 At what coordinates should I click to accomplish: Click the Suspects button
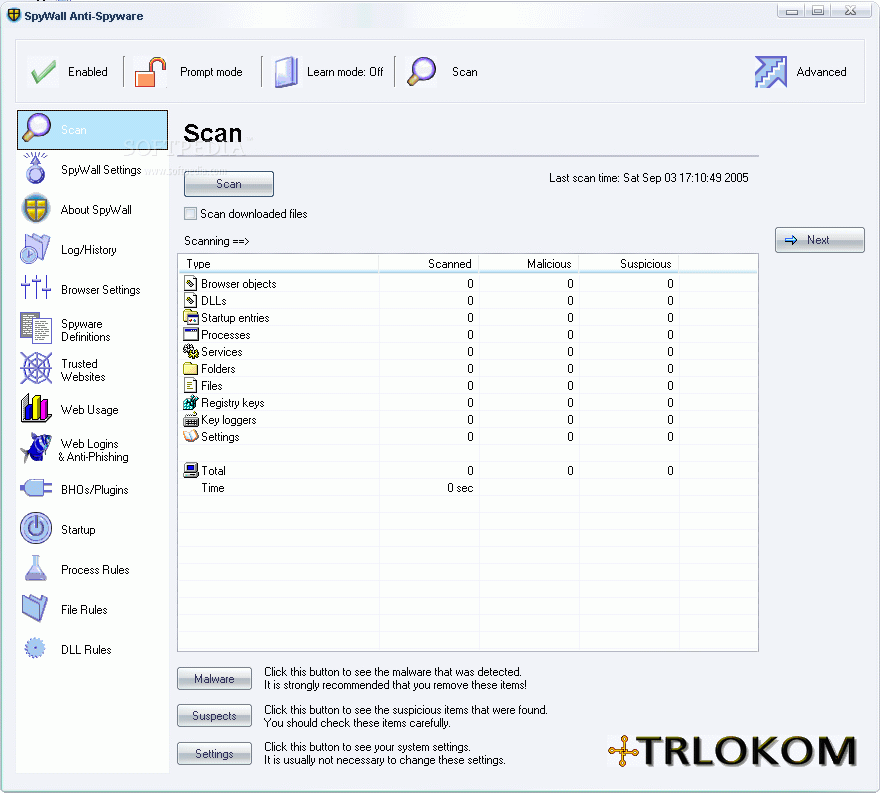(214, 716)
